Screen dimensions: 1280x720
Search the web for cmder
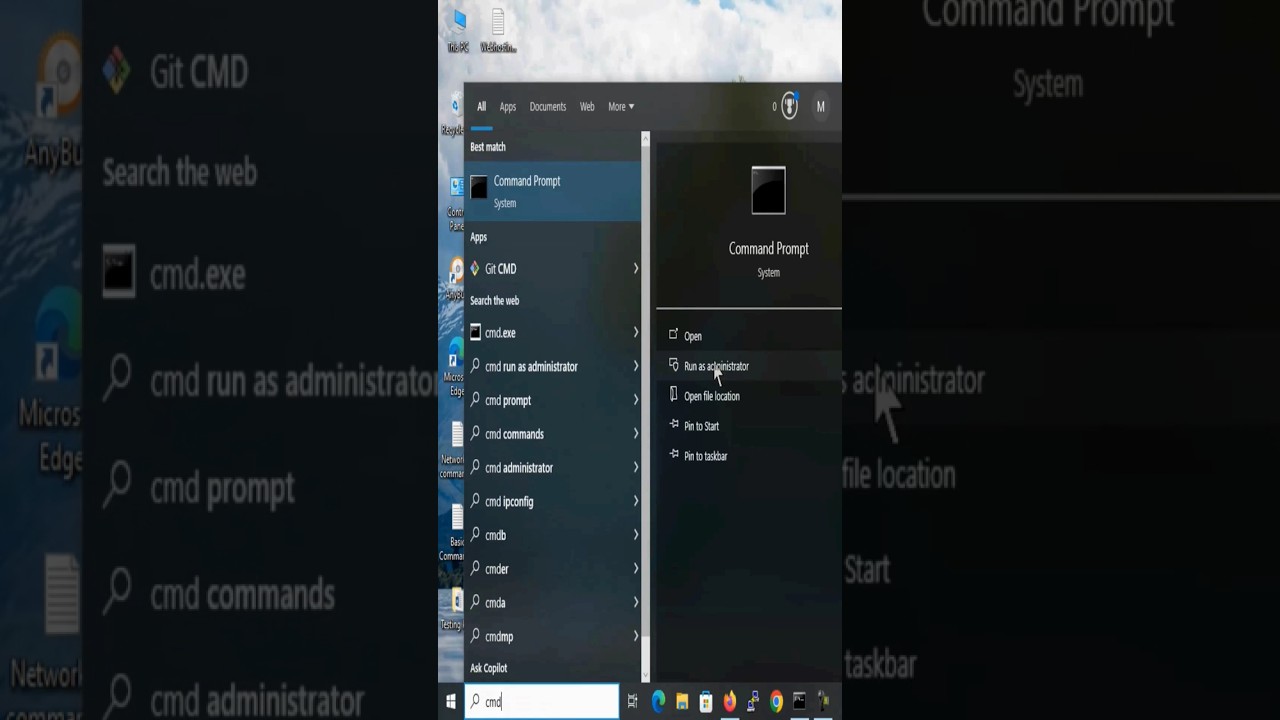[x=553, y=569]
